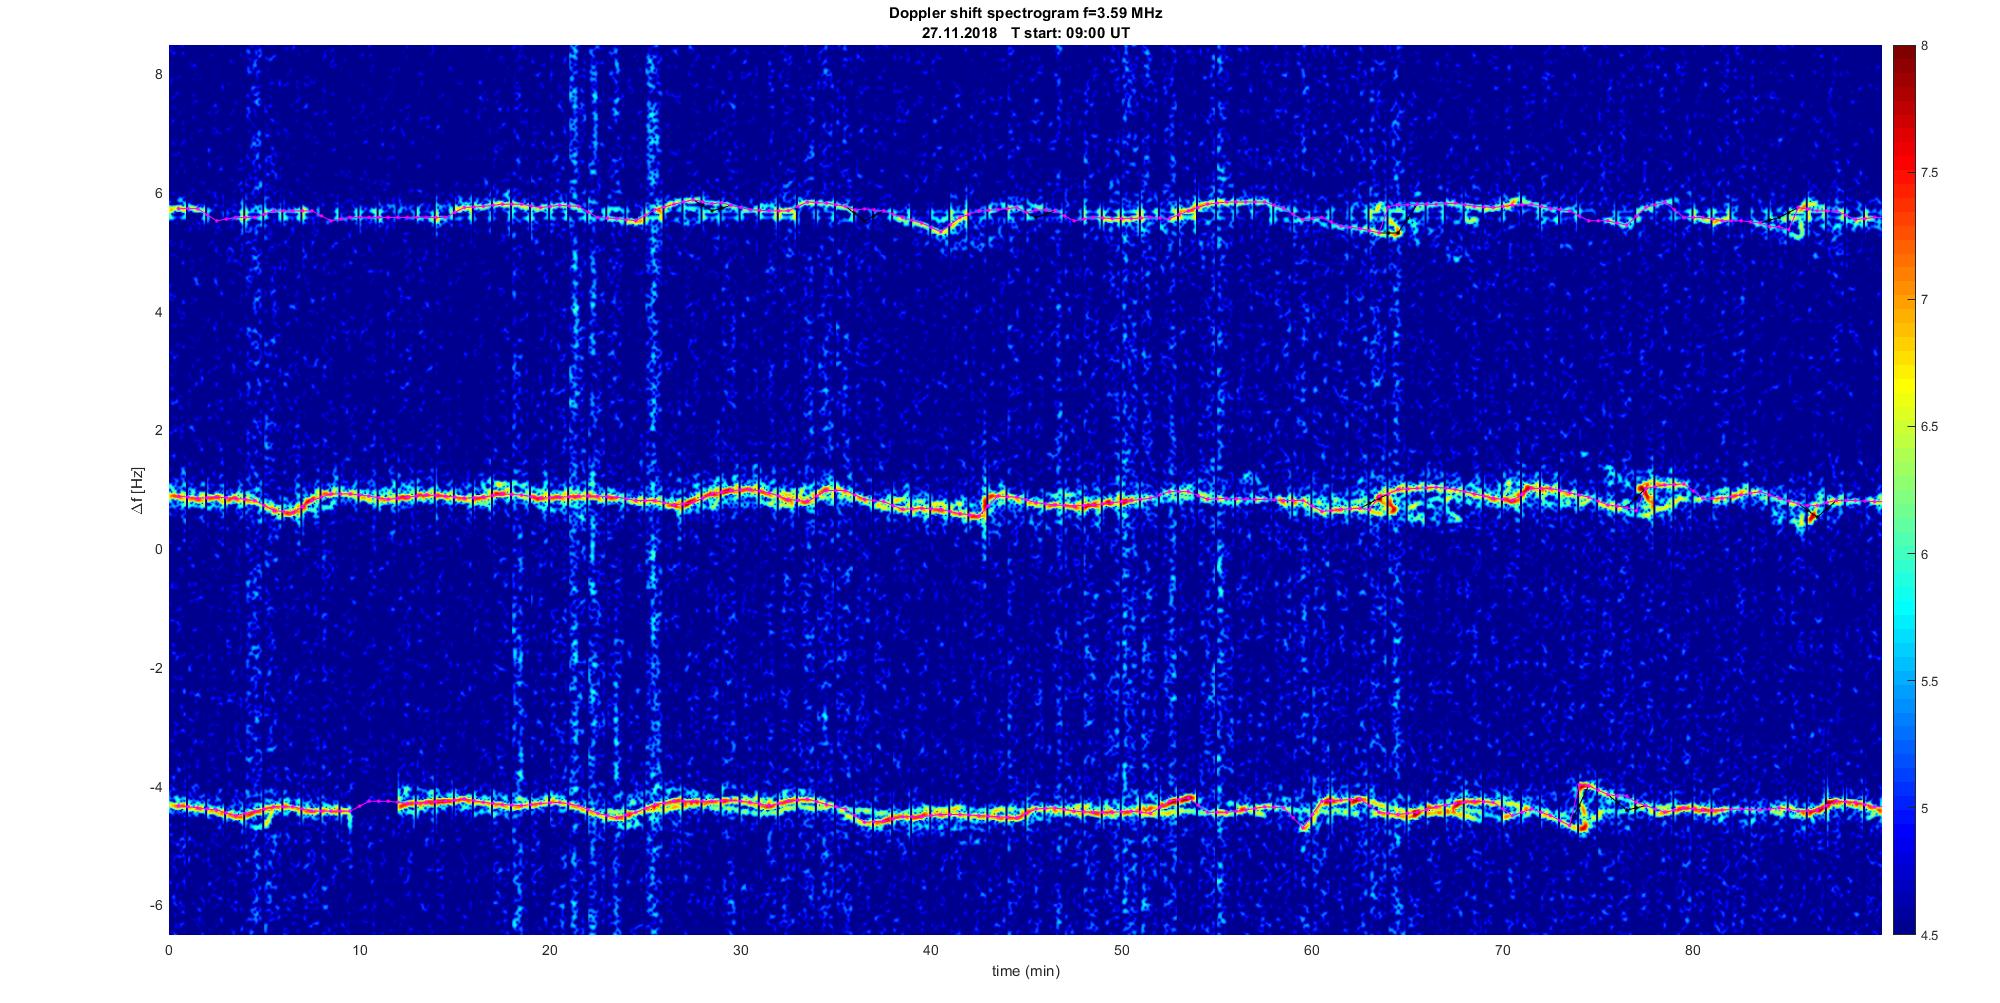2000x1003 pixels.
Task: Click the 40 tick on time axis
Action: click(931, 950)
